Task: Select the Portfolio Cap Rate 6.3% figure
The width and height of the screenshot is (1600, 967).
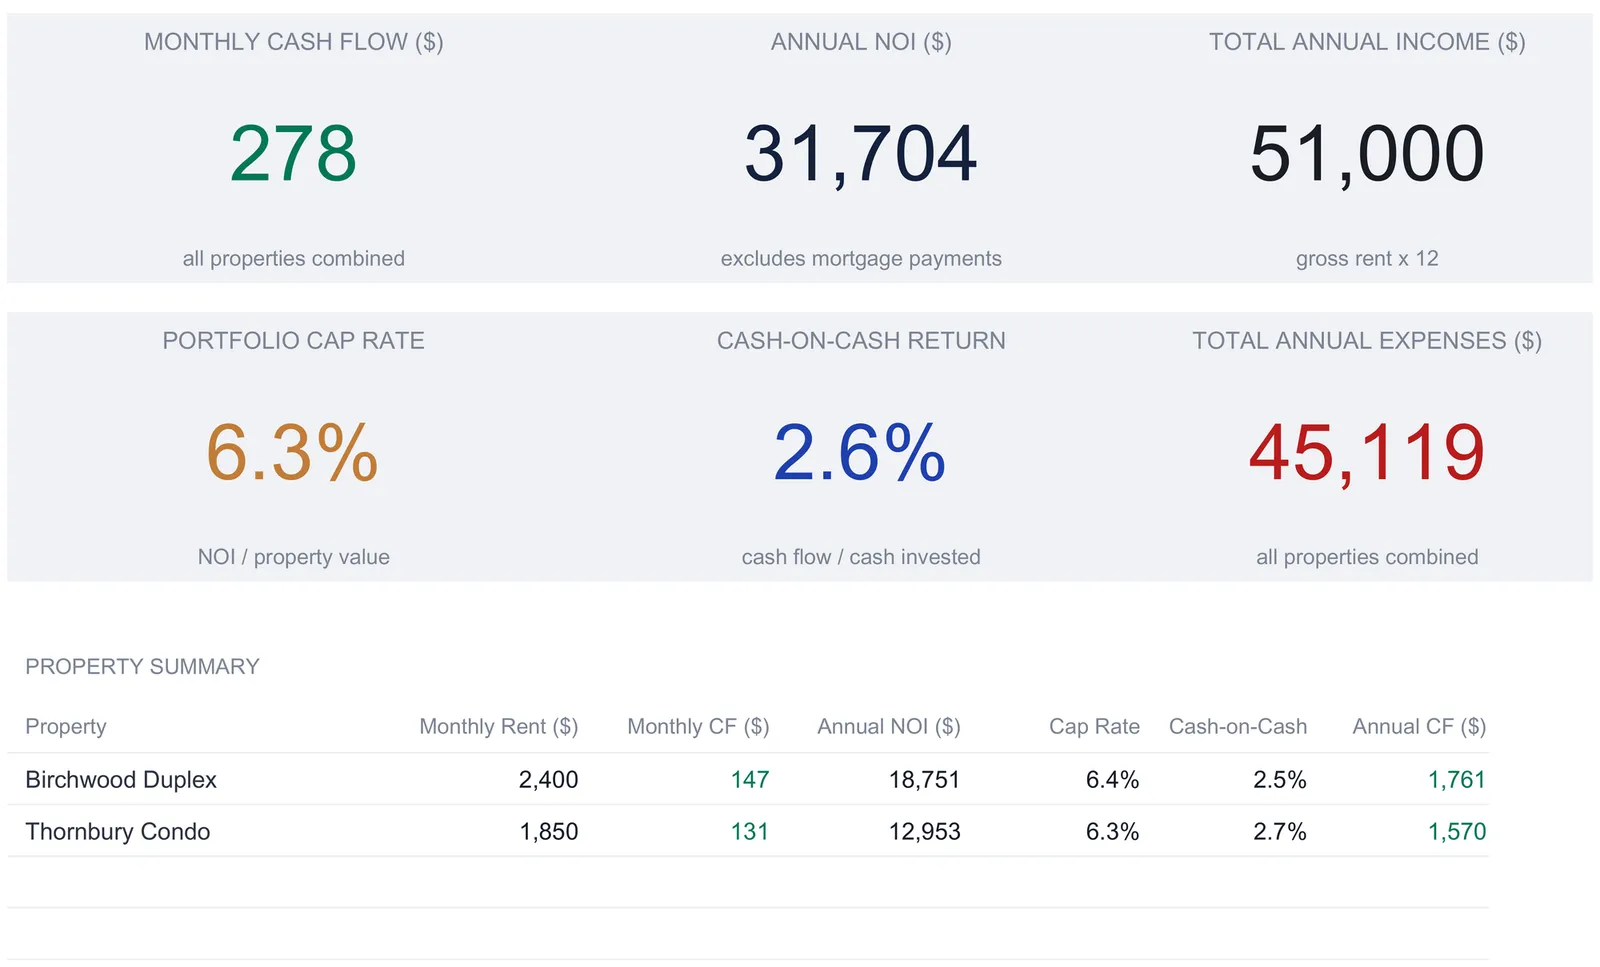Action: tap(293, 453)
